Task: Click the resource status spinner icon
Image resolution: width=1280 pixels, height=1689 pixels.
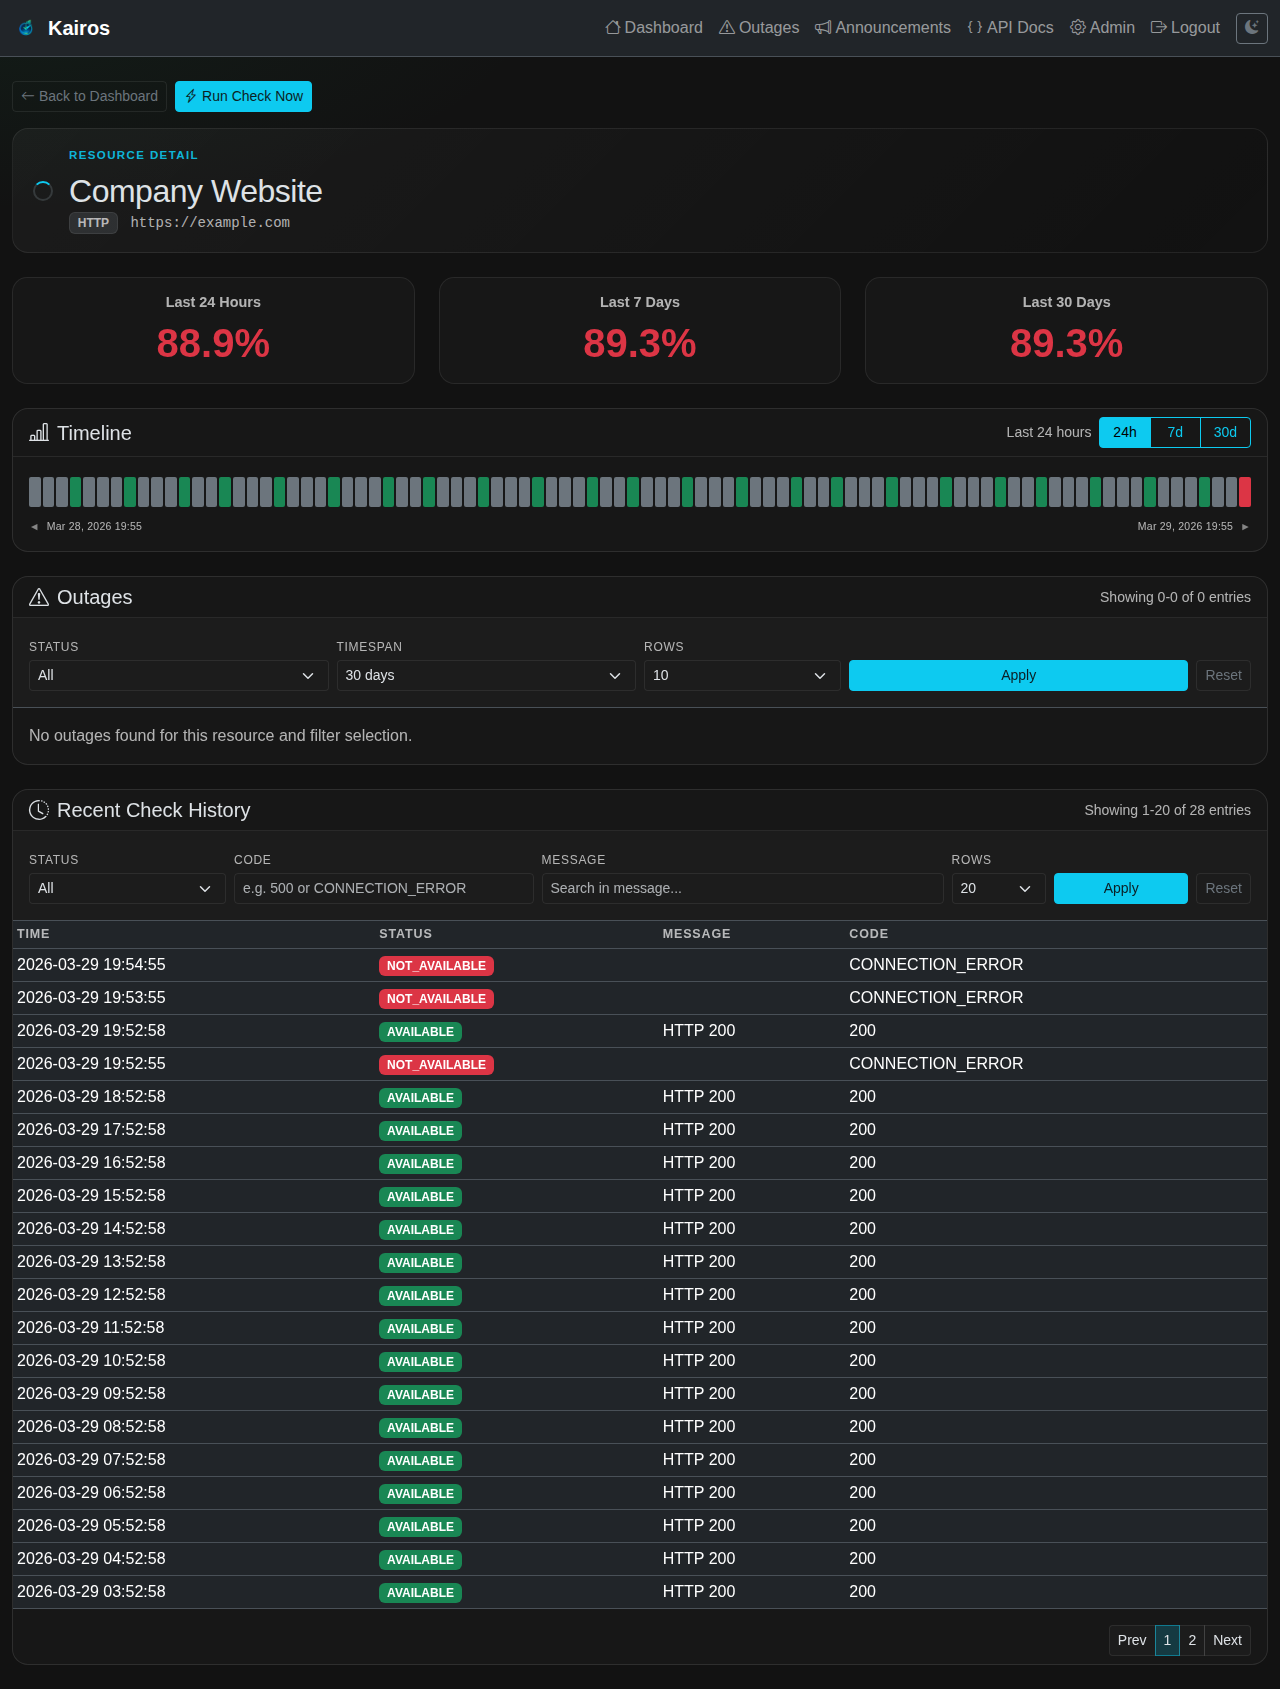Action: pos(43,191)
